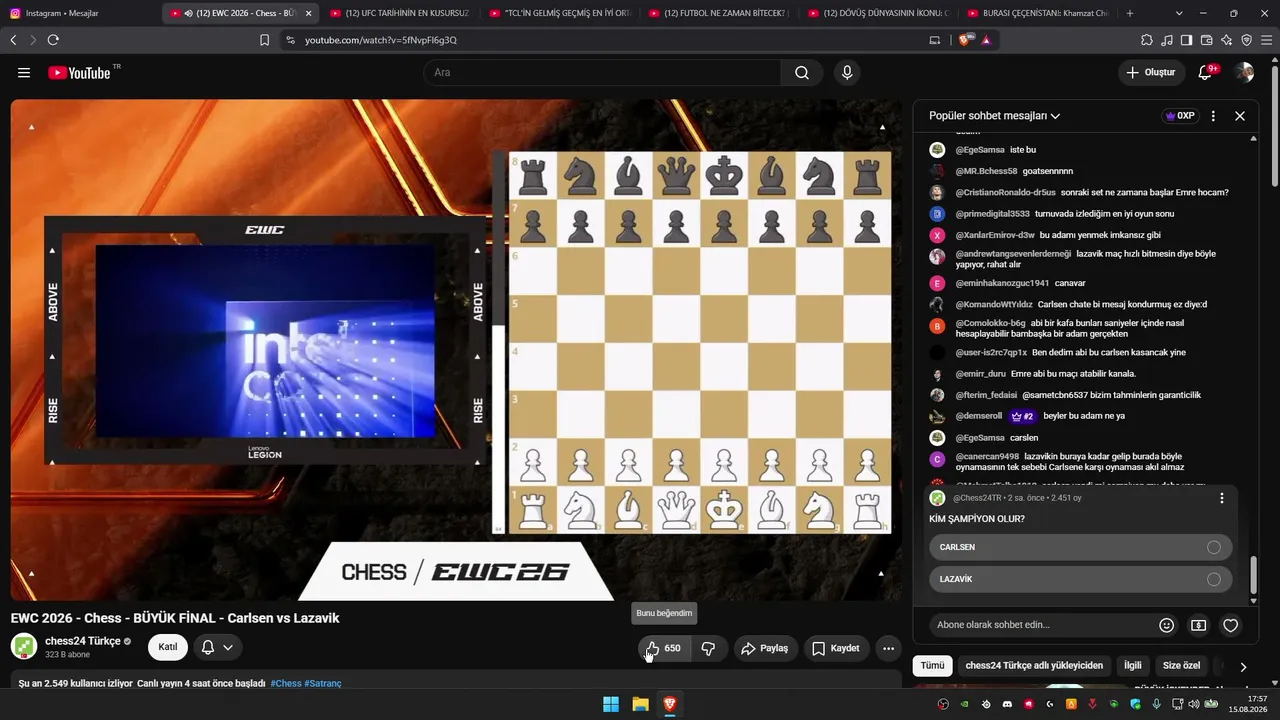Click the search magnifier button
The width and height of the screenshot is (1280, 720).
point(802,73)
